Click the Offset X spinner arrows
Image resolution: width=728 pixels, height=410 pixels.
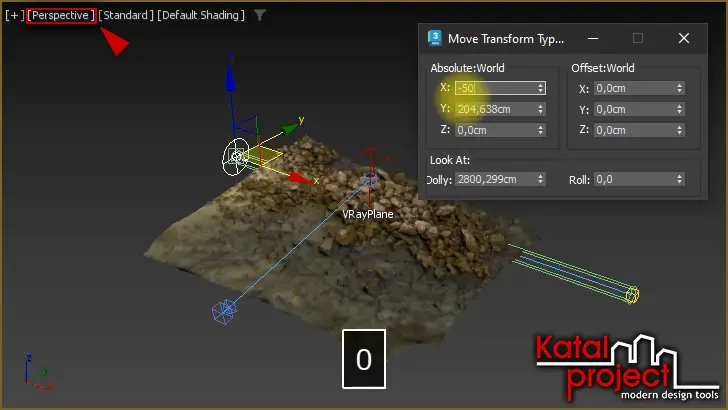point(679,88)
